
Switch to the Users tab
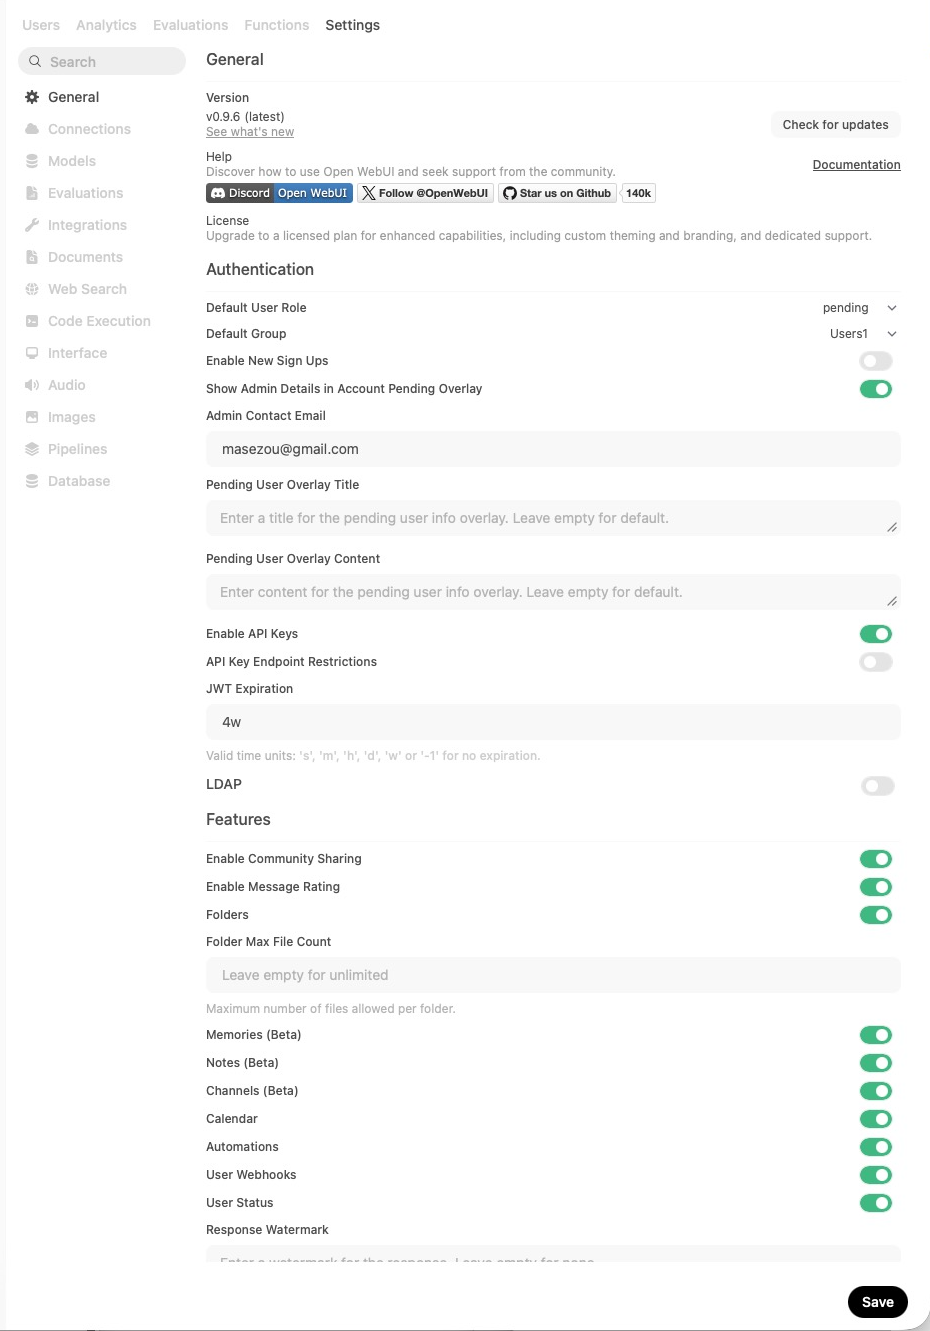coord(41,25)
